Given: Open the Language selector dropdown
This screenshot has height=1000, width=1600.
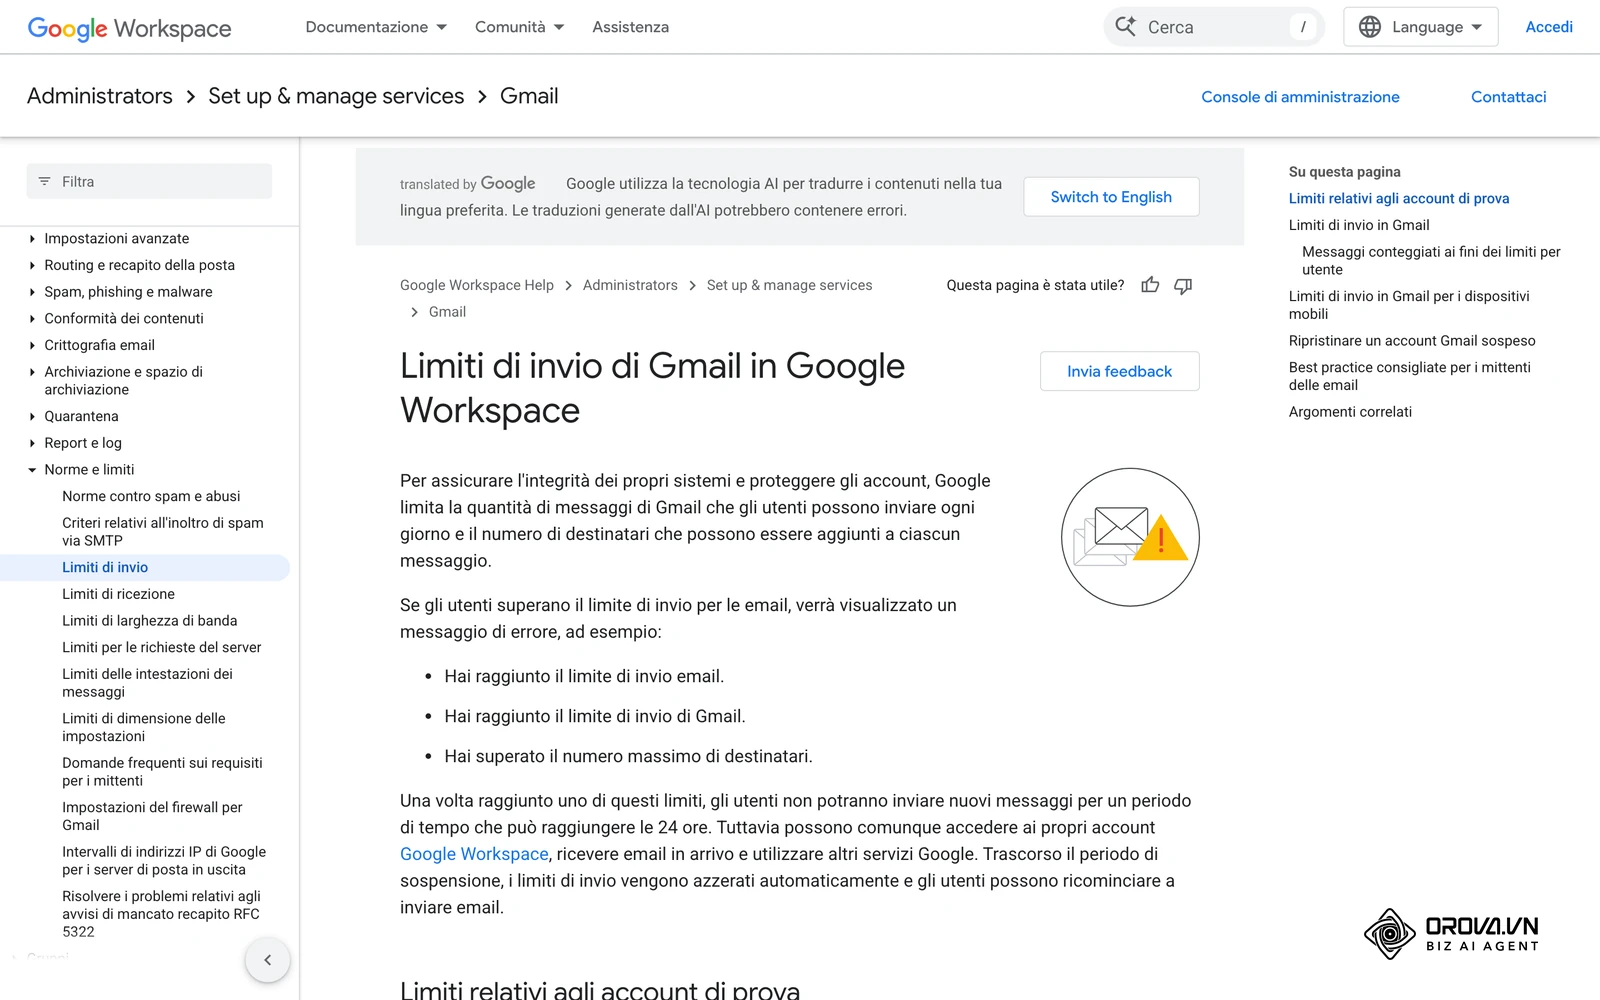Looking at the screenshot, I should tap(1420, 27).
